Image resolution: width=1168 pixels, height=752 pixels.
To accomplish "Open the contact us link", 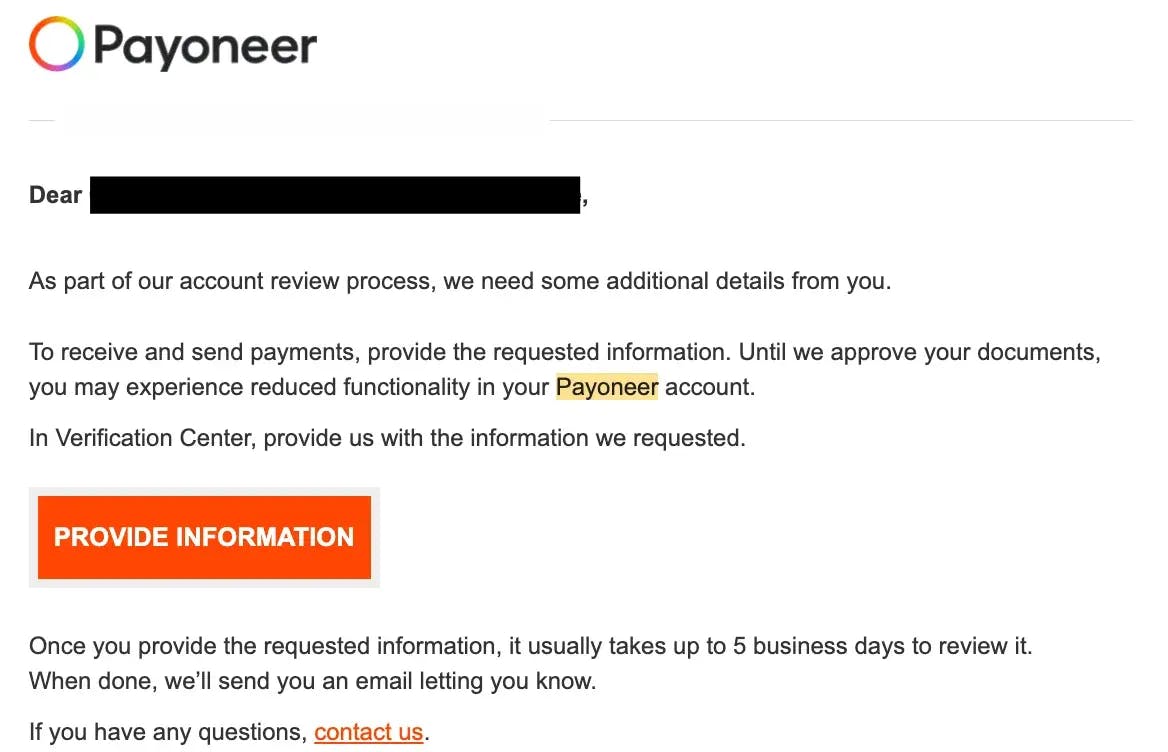I will [368, 731].
